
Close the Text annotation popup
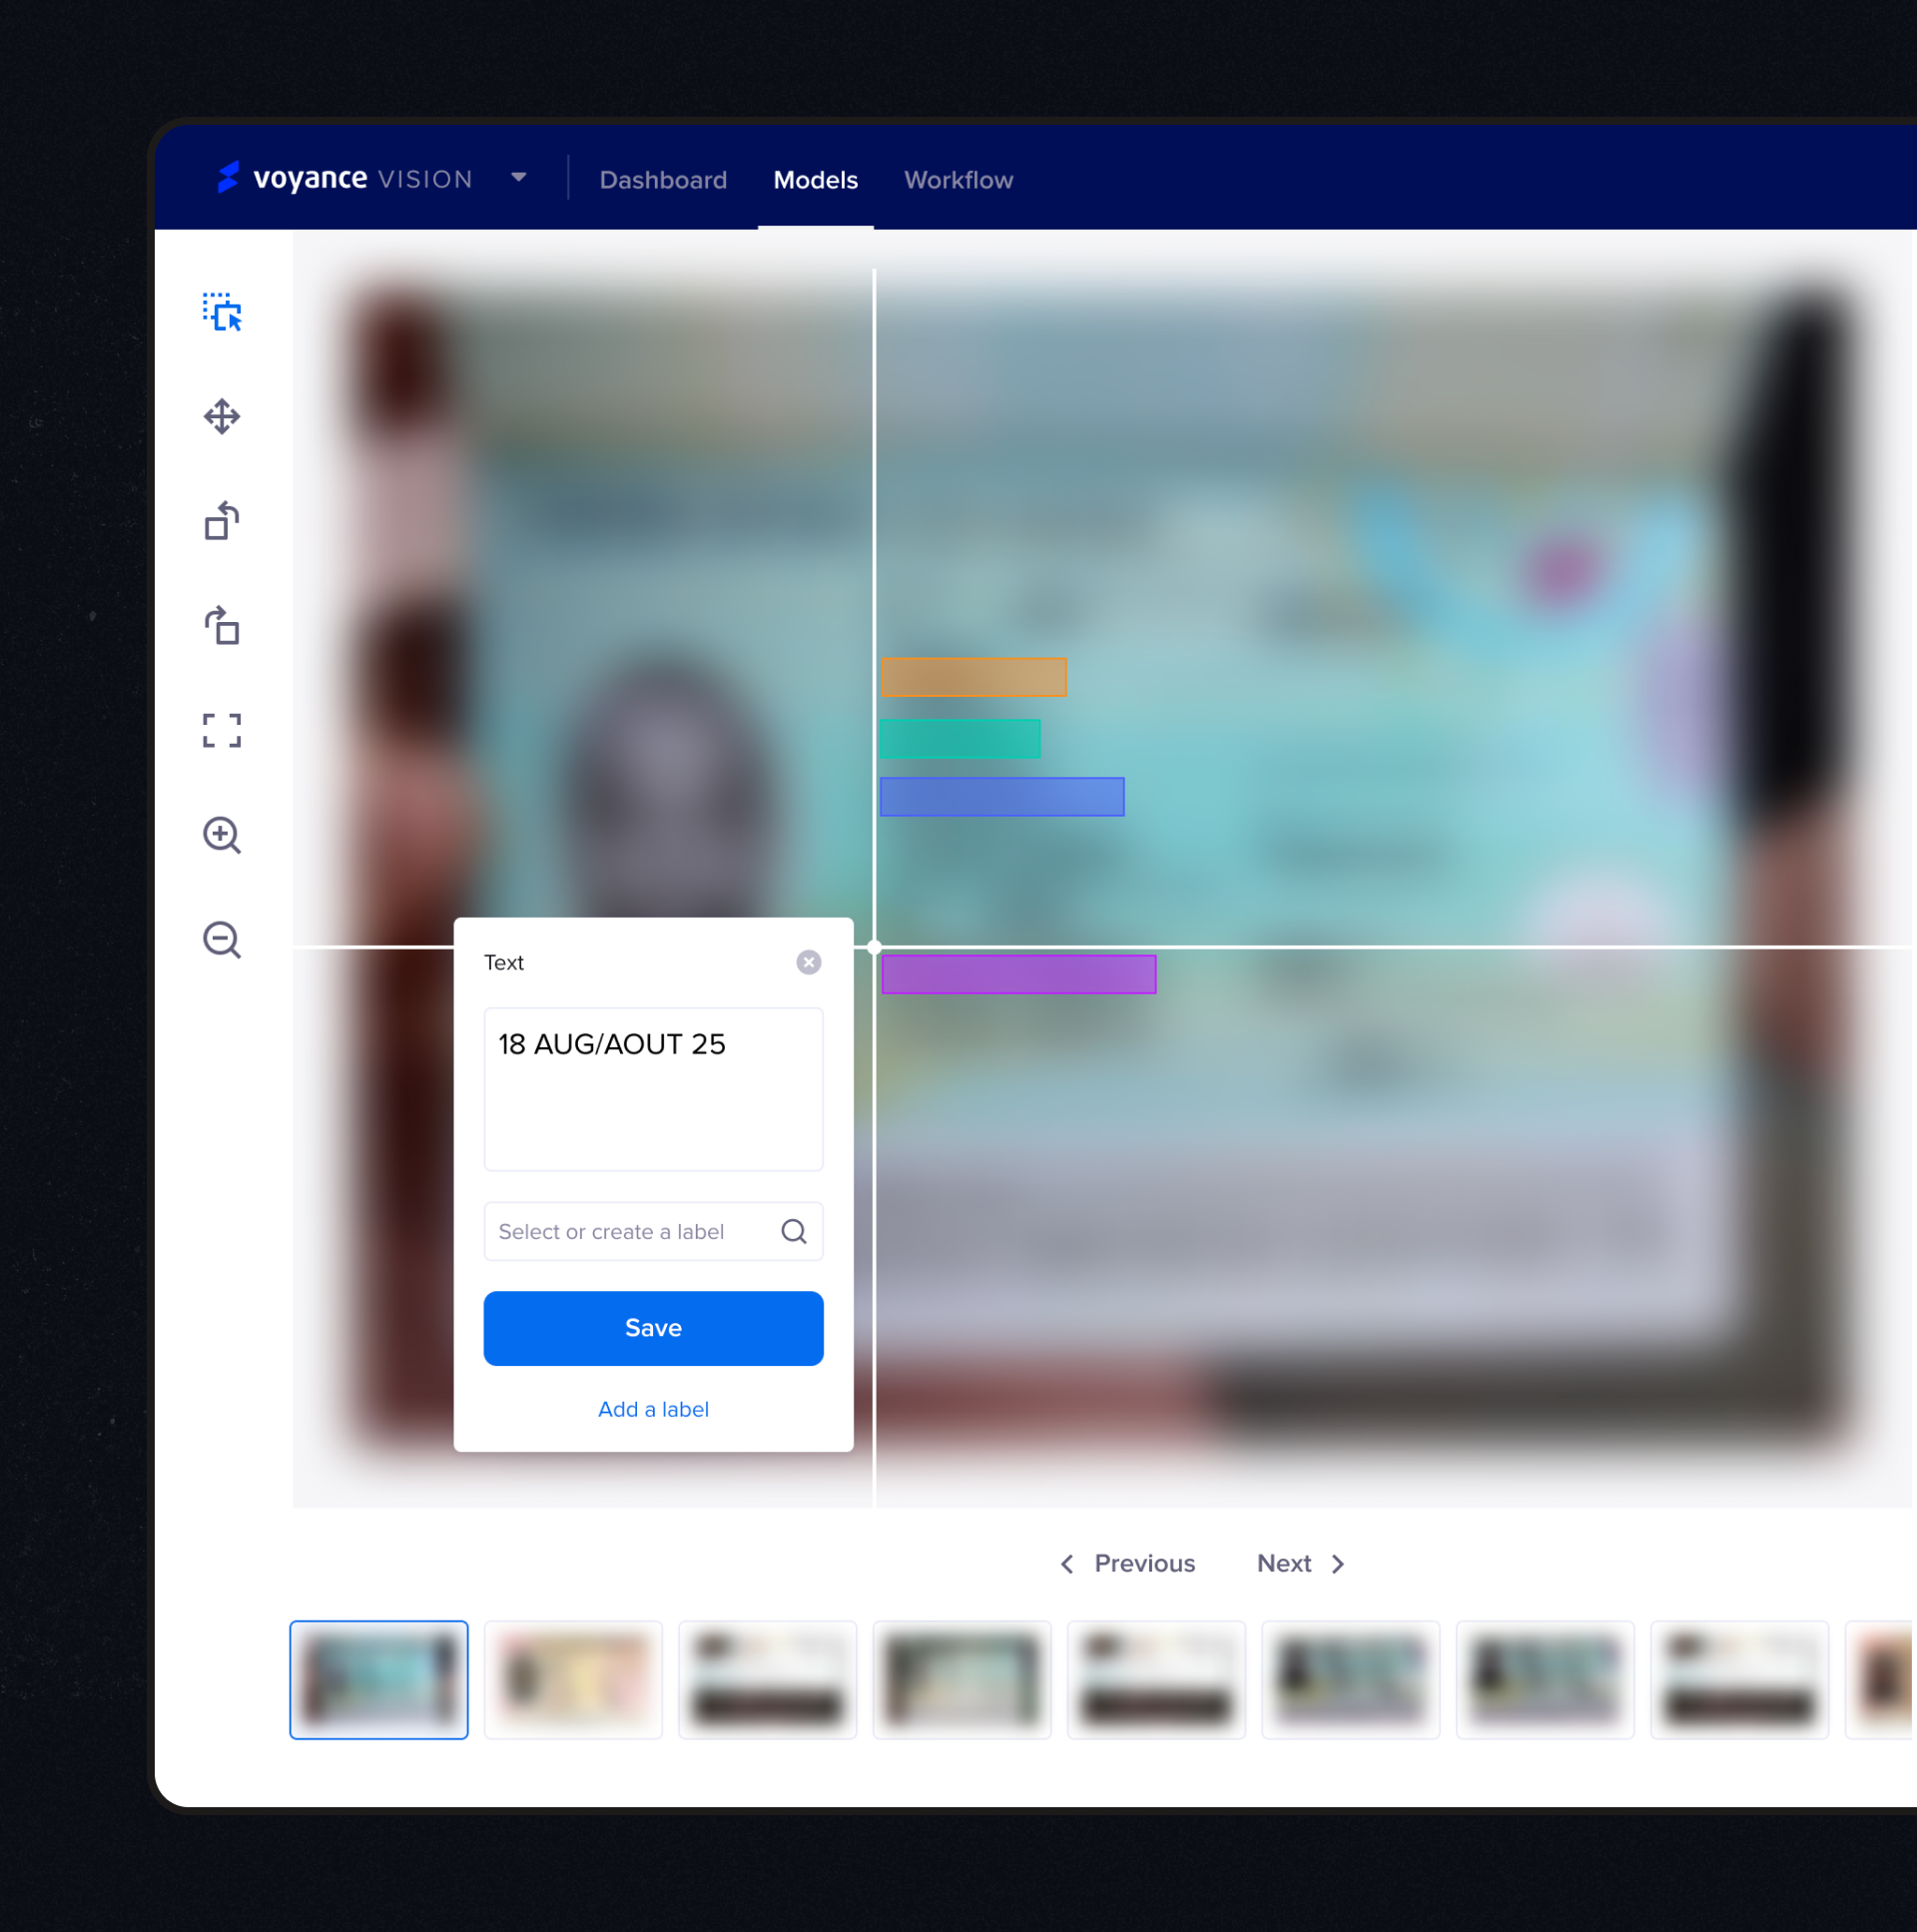click(x=808, y=962)
